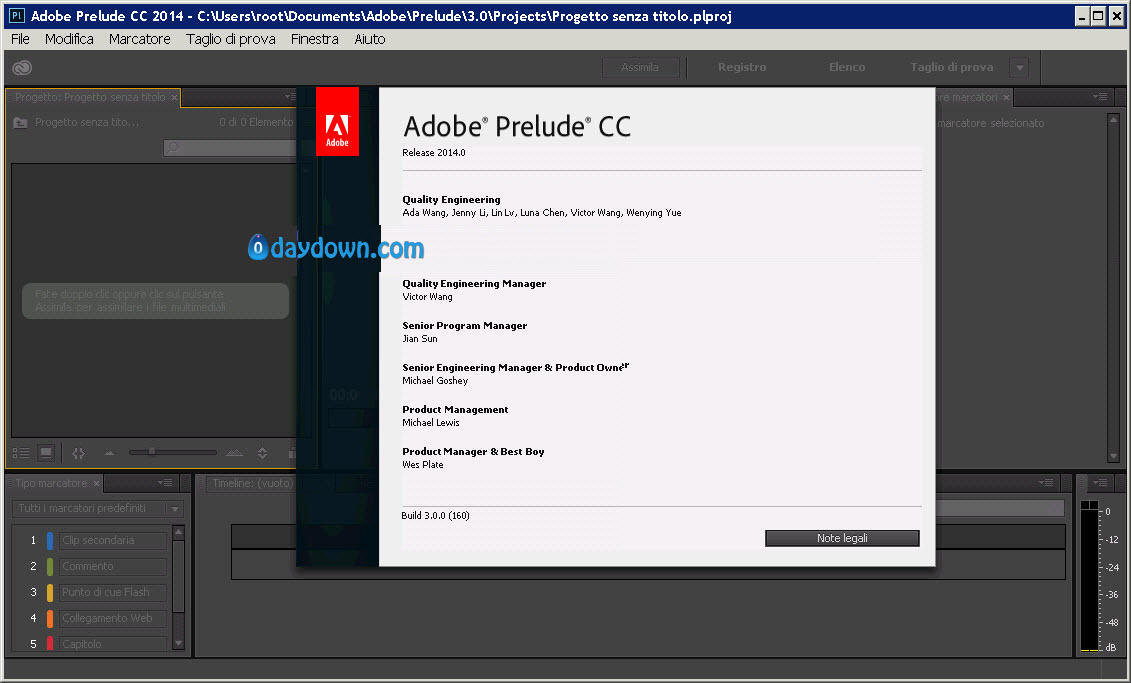Click marker list scrollbar down arrow
This screenshot has height=683, width=1131.
(x=178, y=643)
